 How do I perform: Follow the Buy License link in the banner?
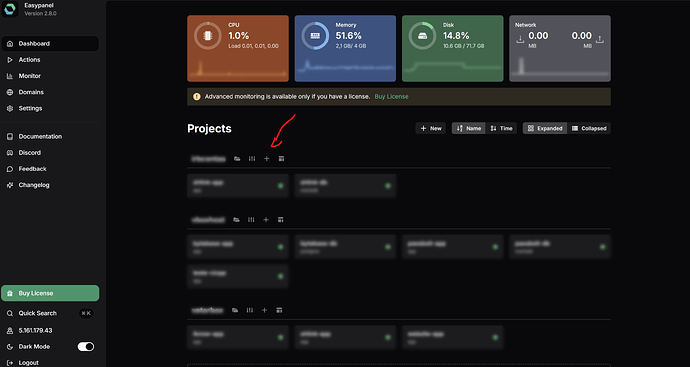[x=391, y=96]
